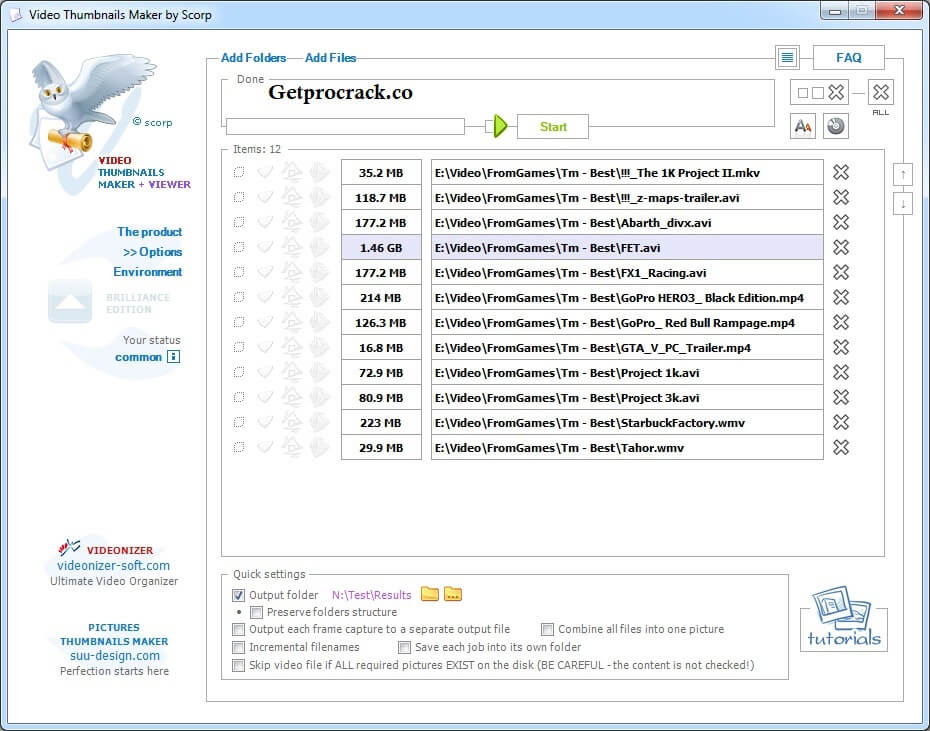Open The product section
Viewport: 930px width, 731px height.
[149, 231]
